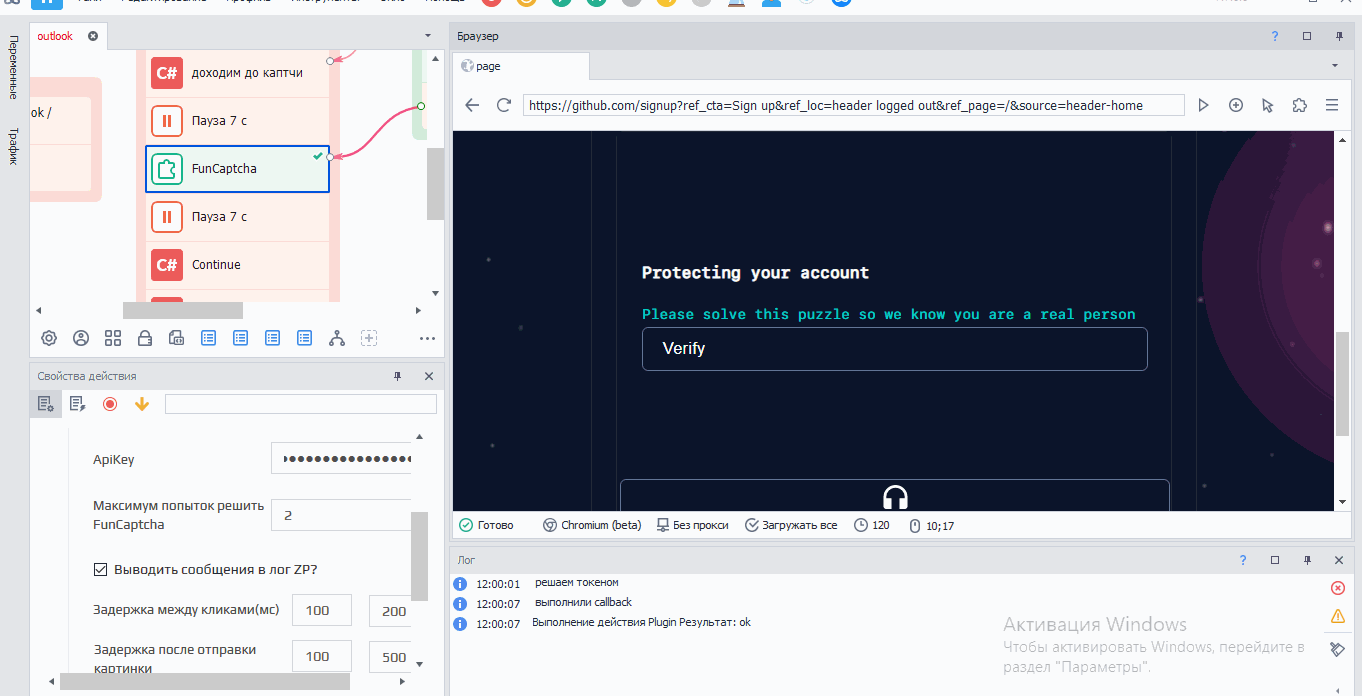Select the Continue C# action block
Screen dimensions: 1362x696
point(237,265)
